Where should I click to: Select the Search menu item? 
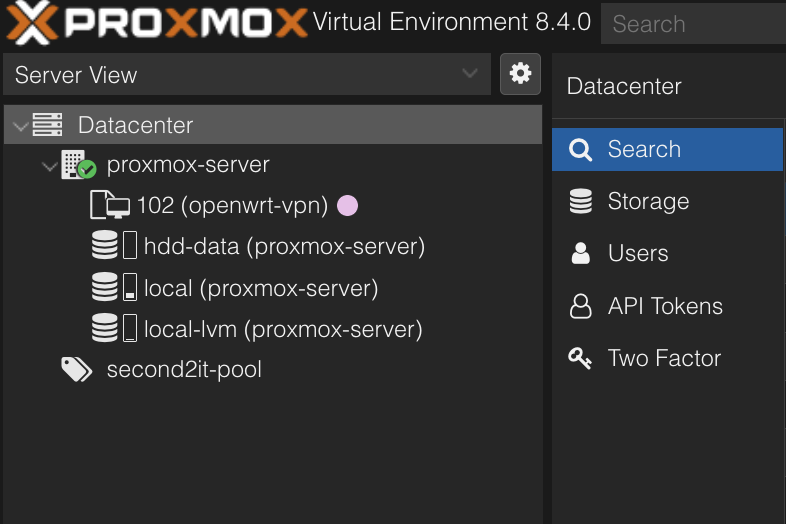pos(644,150)
